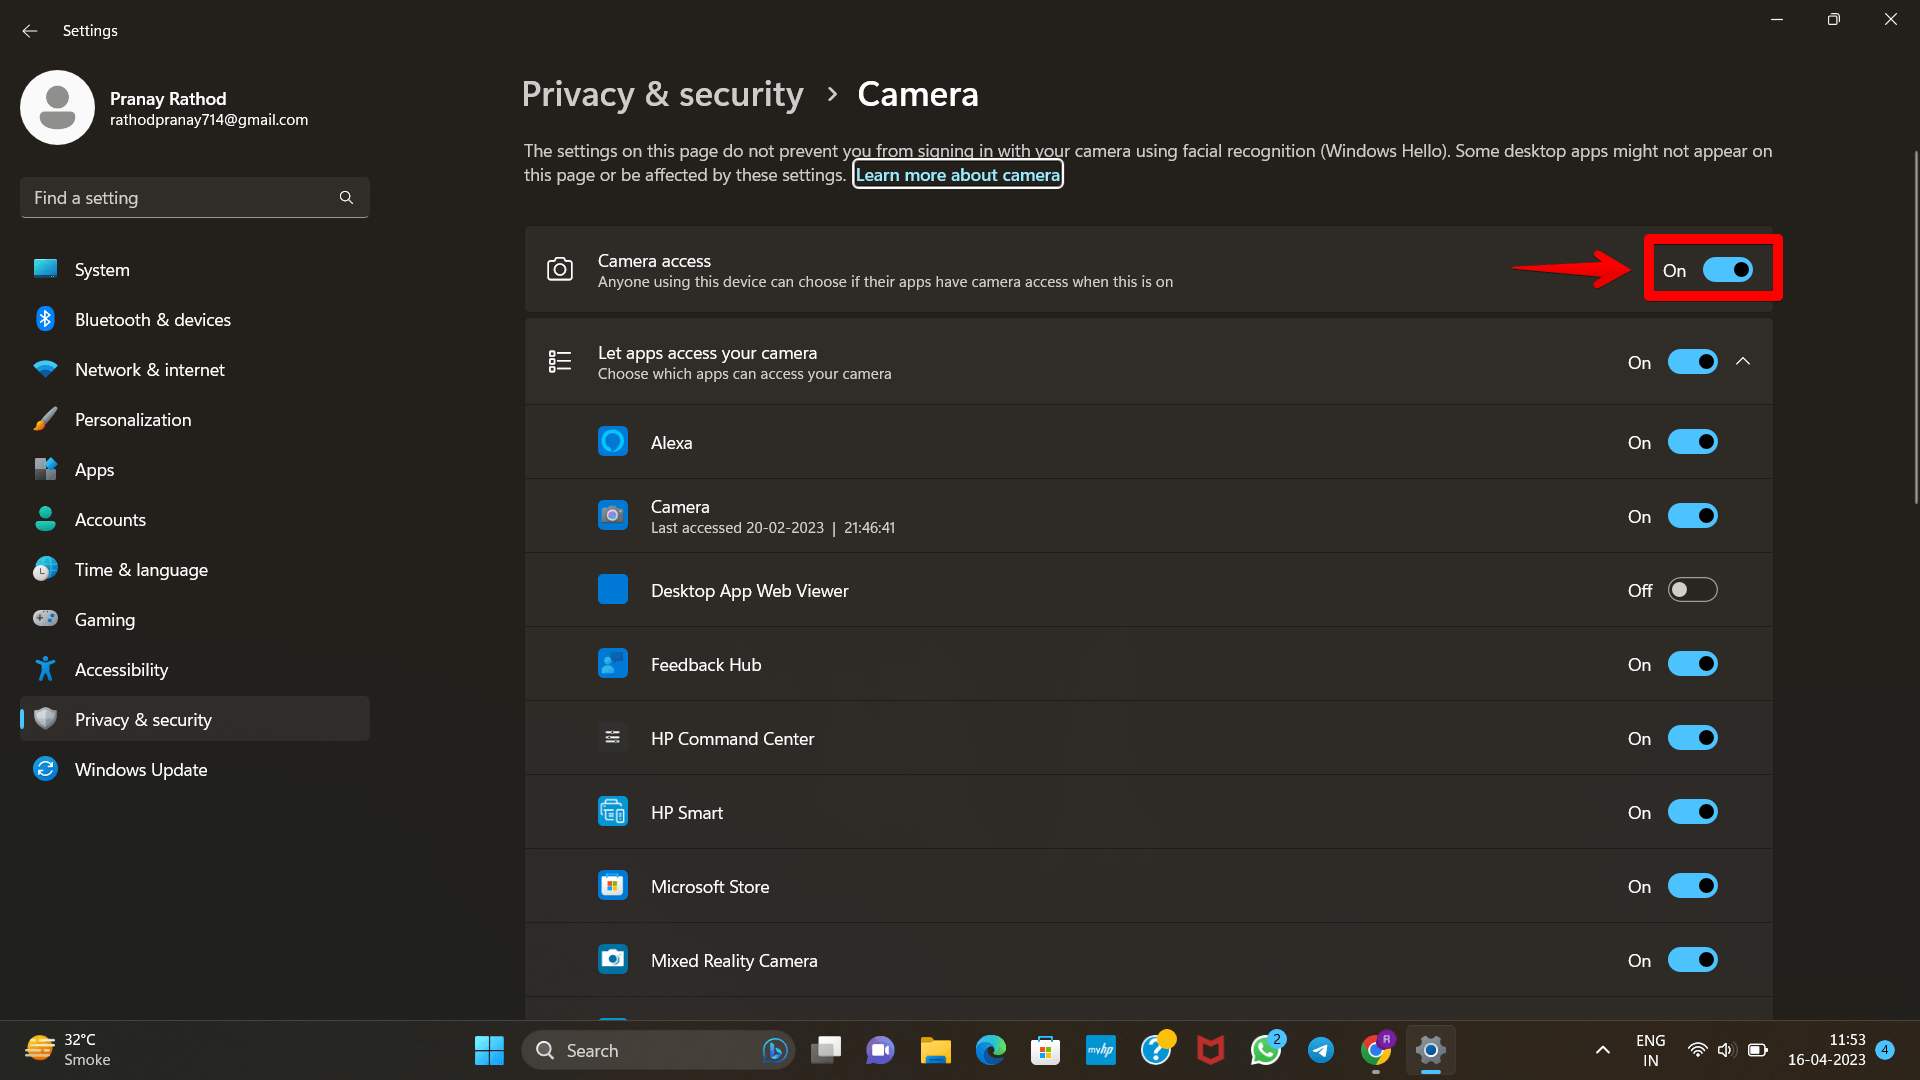Open Telegram from the taskbar
This screenshot has width=1920, height=1080.
(x=1320, y=1050)
